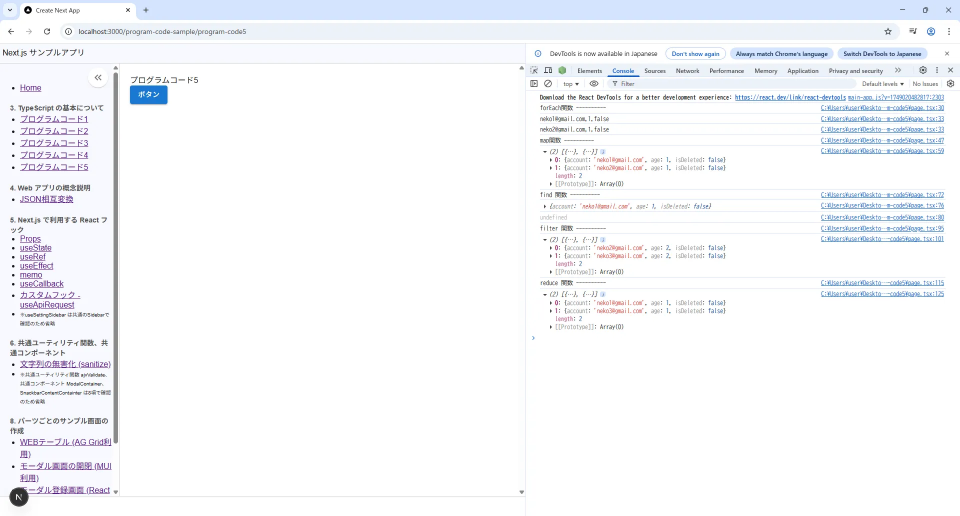Image resolution: width=960 pixels, height=516 pixels.
Task: Open the Privacy and security tab
Action: pos(855,71)
